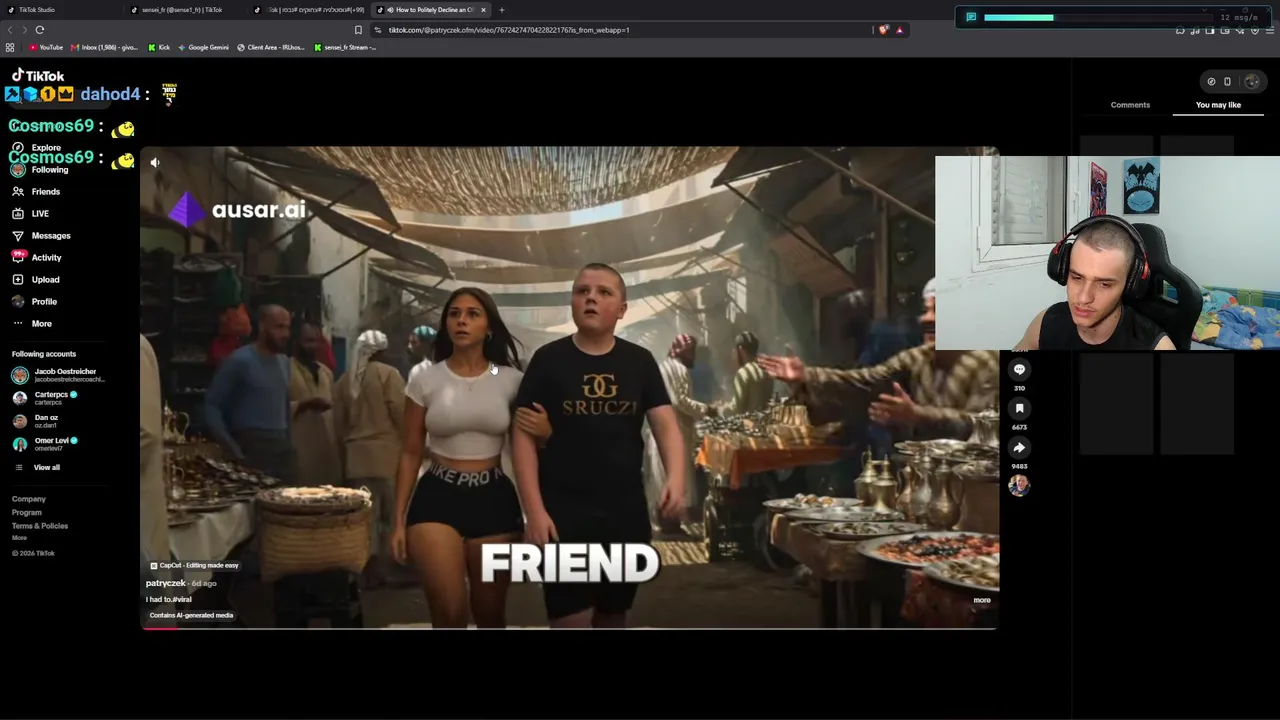Open the bookmarks apps grid icon
This screenshot has height=720, width=1280.
10,47
